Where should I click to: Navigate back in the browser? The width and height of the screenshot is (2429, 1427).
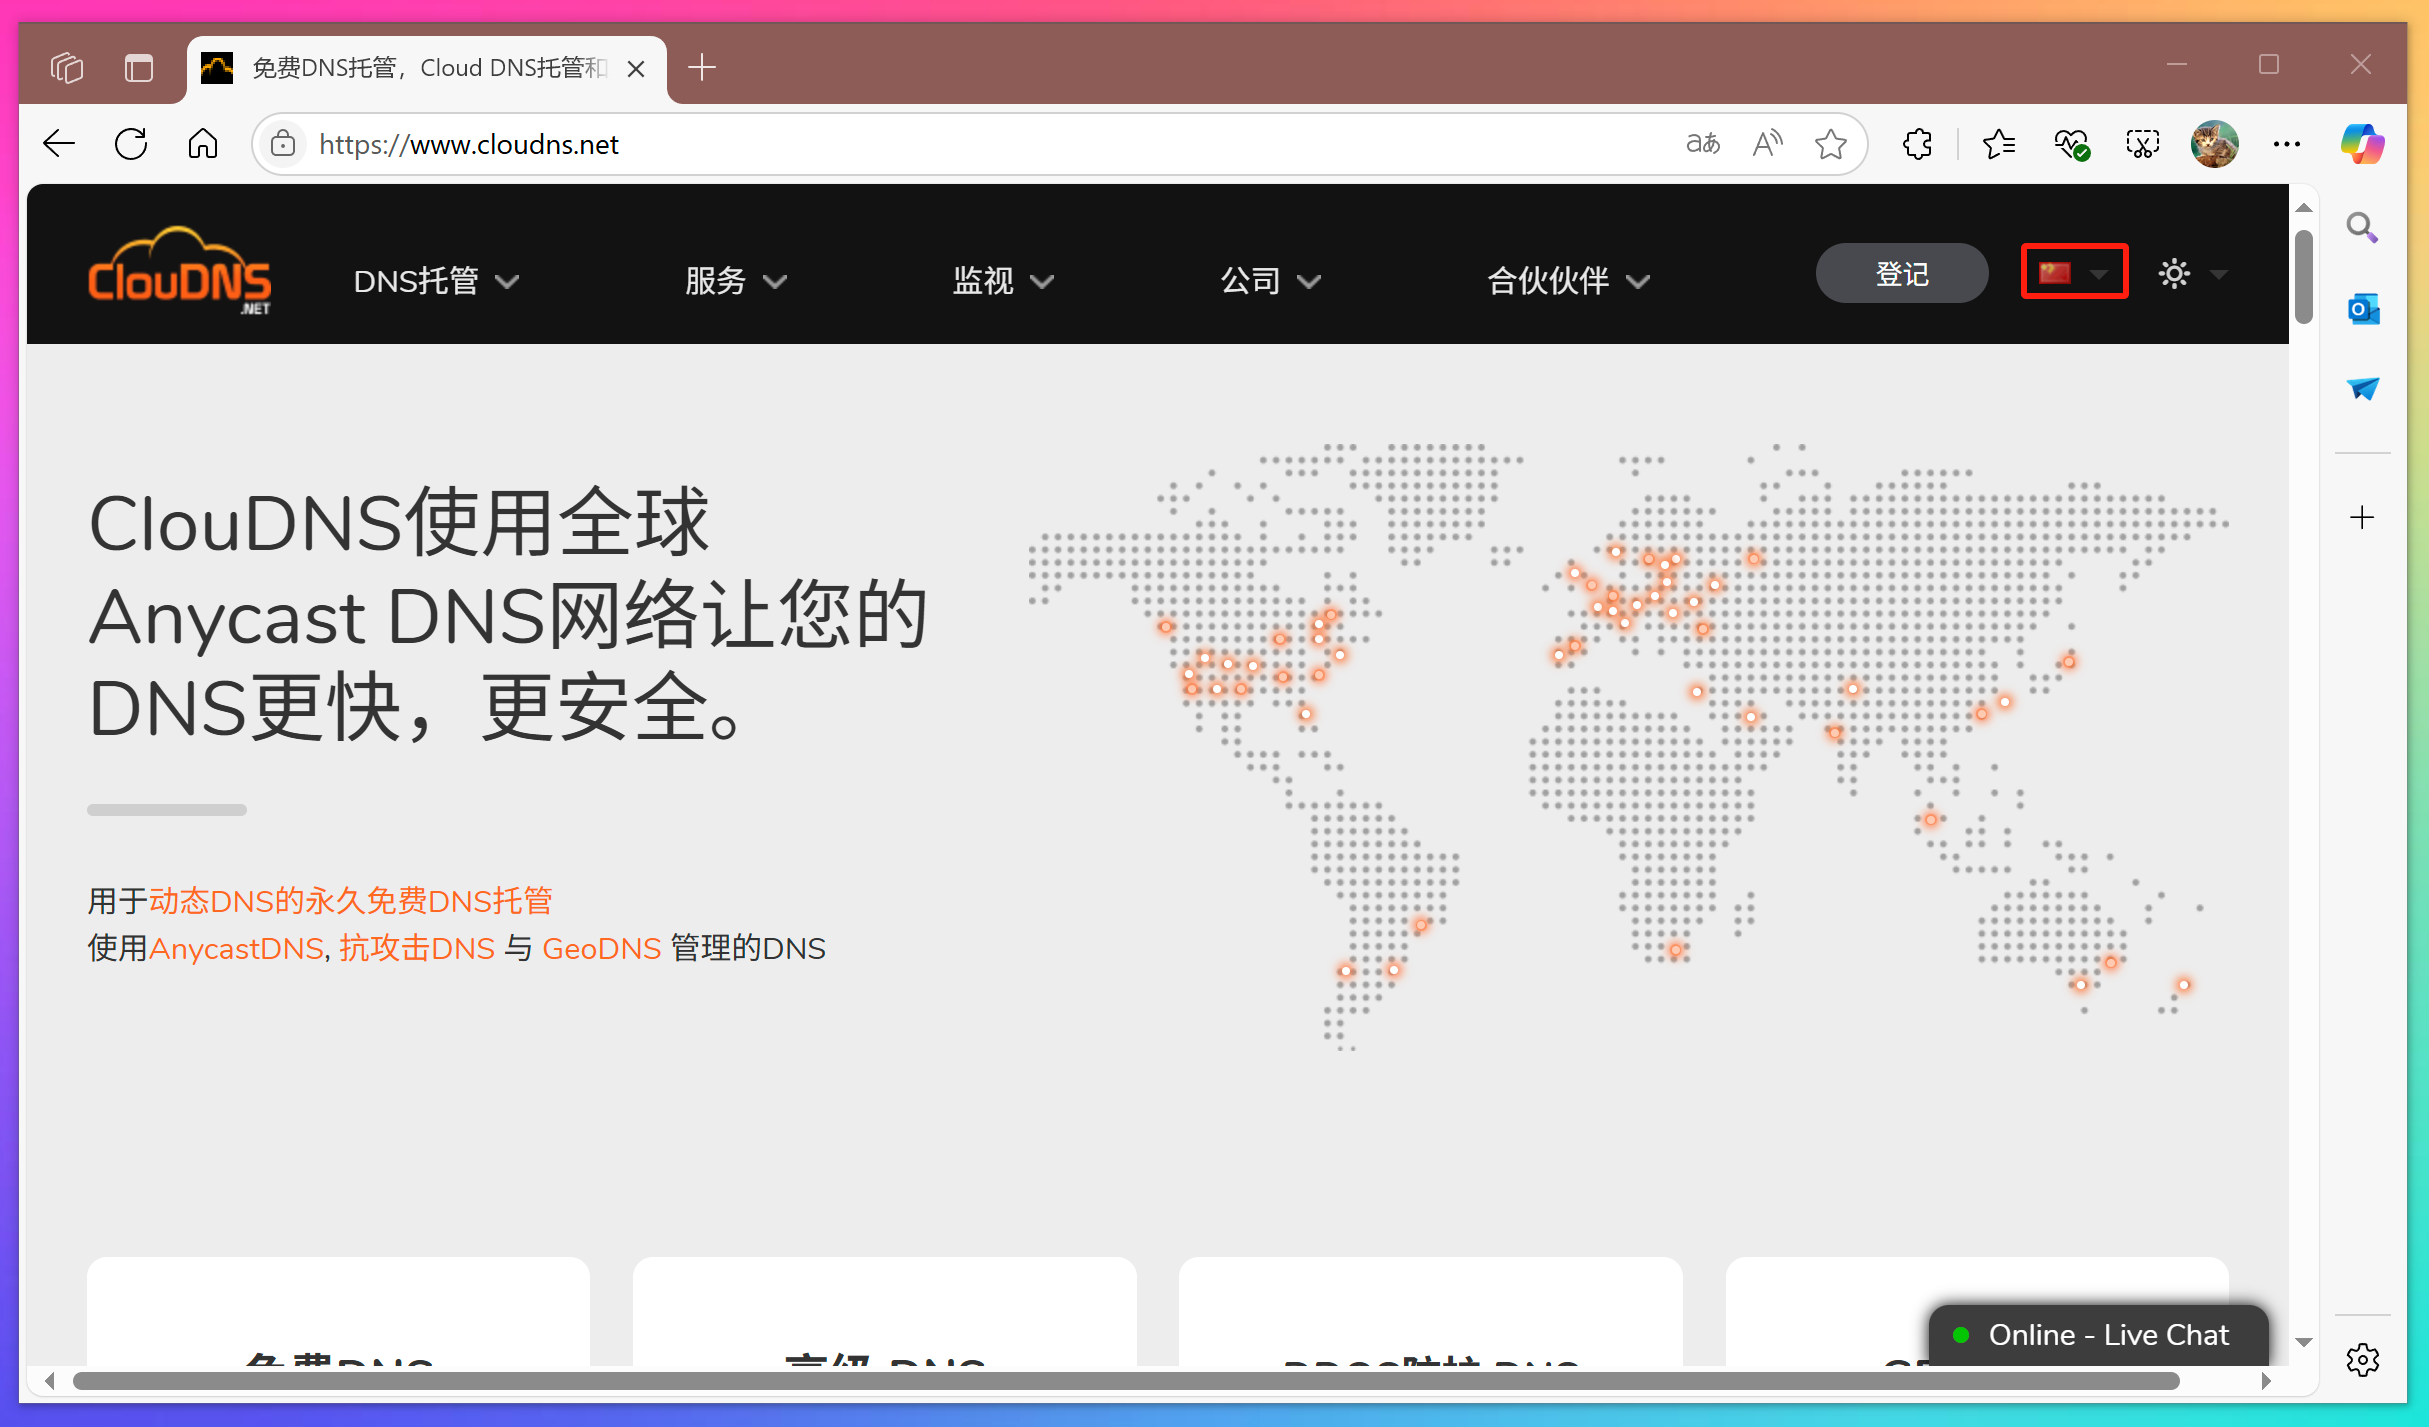pos(59,143)
